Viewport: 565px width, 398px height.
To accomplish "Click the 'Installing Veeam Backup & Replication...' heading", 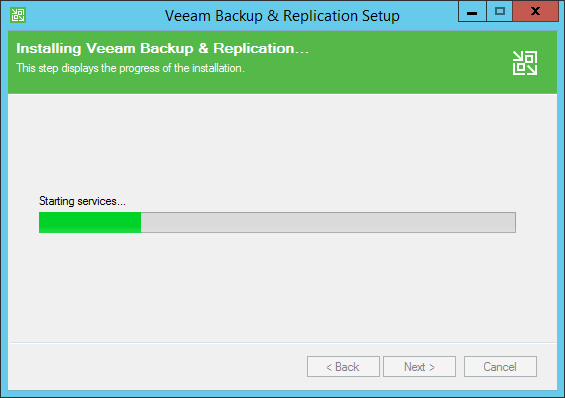I will (x=163, y=49).
